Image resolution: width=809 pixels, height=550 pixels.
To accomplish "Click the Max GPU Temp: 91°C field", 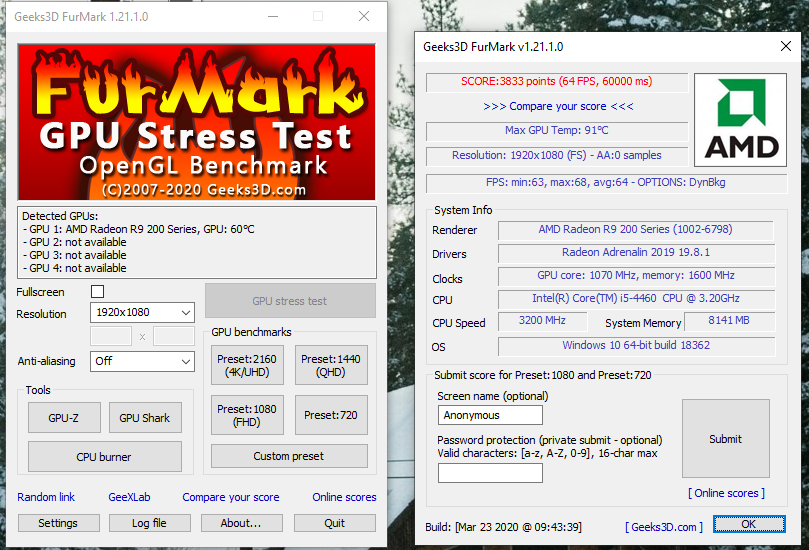I will coord(557,131).
